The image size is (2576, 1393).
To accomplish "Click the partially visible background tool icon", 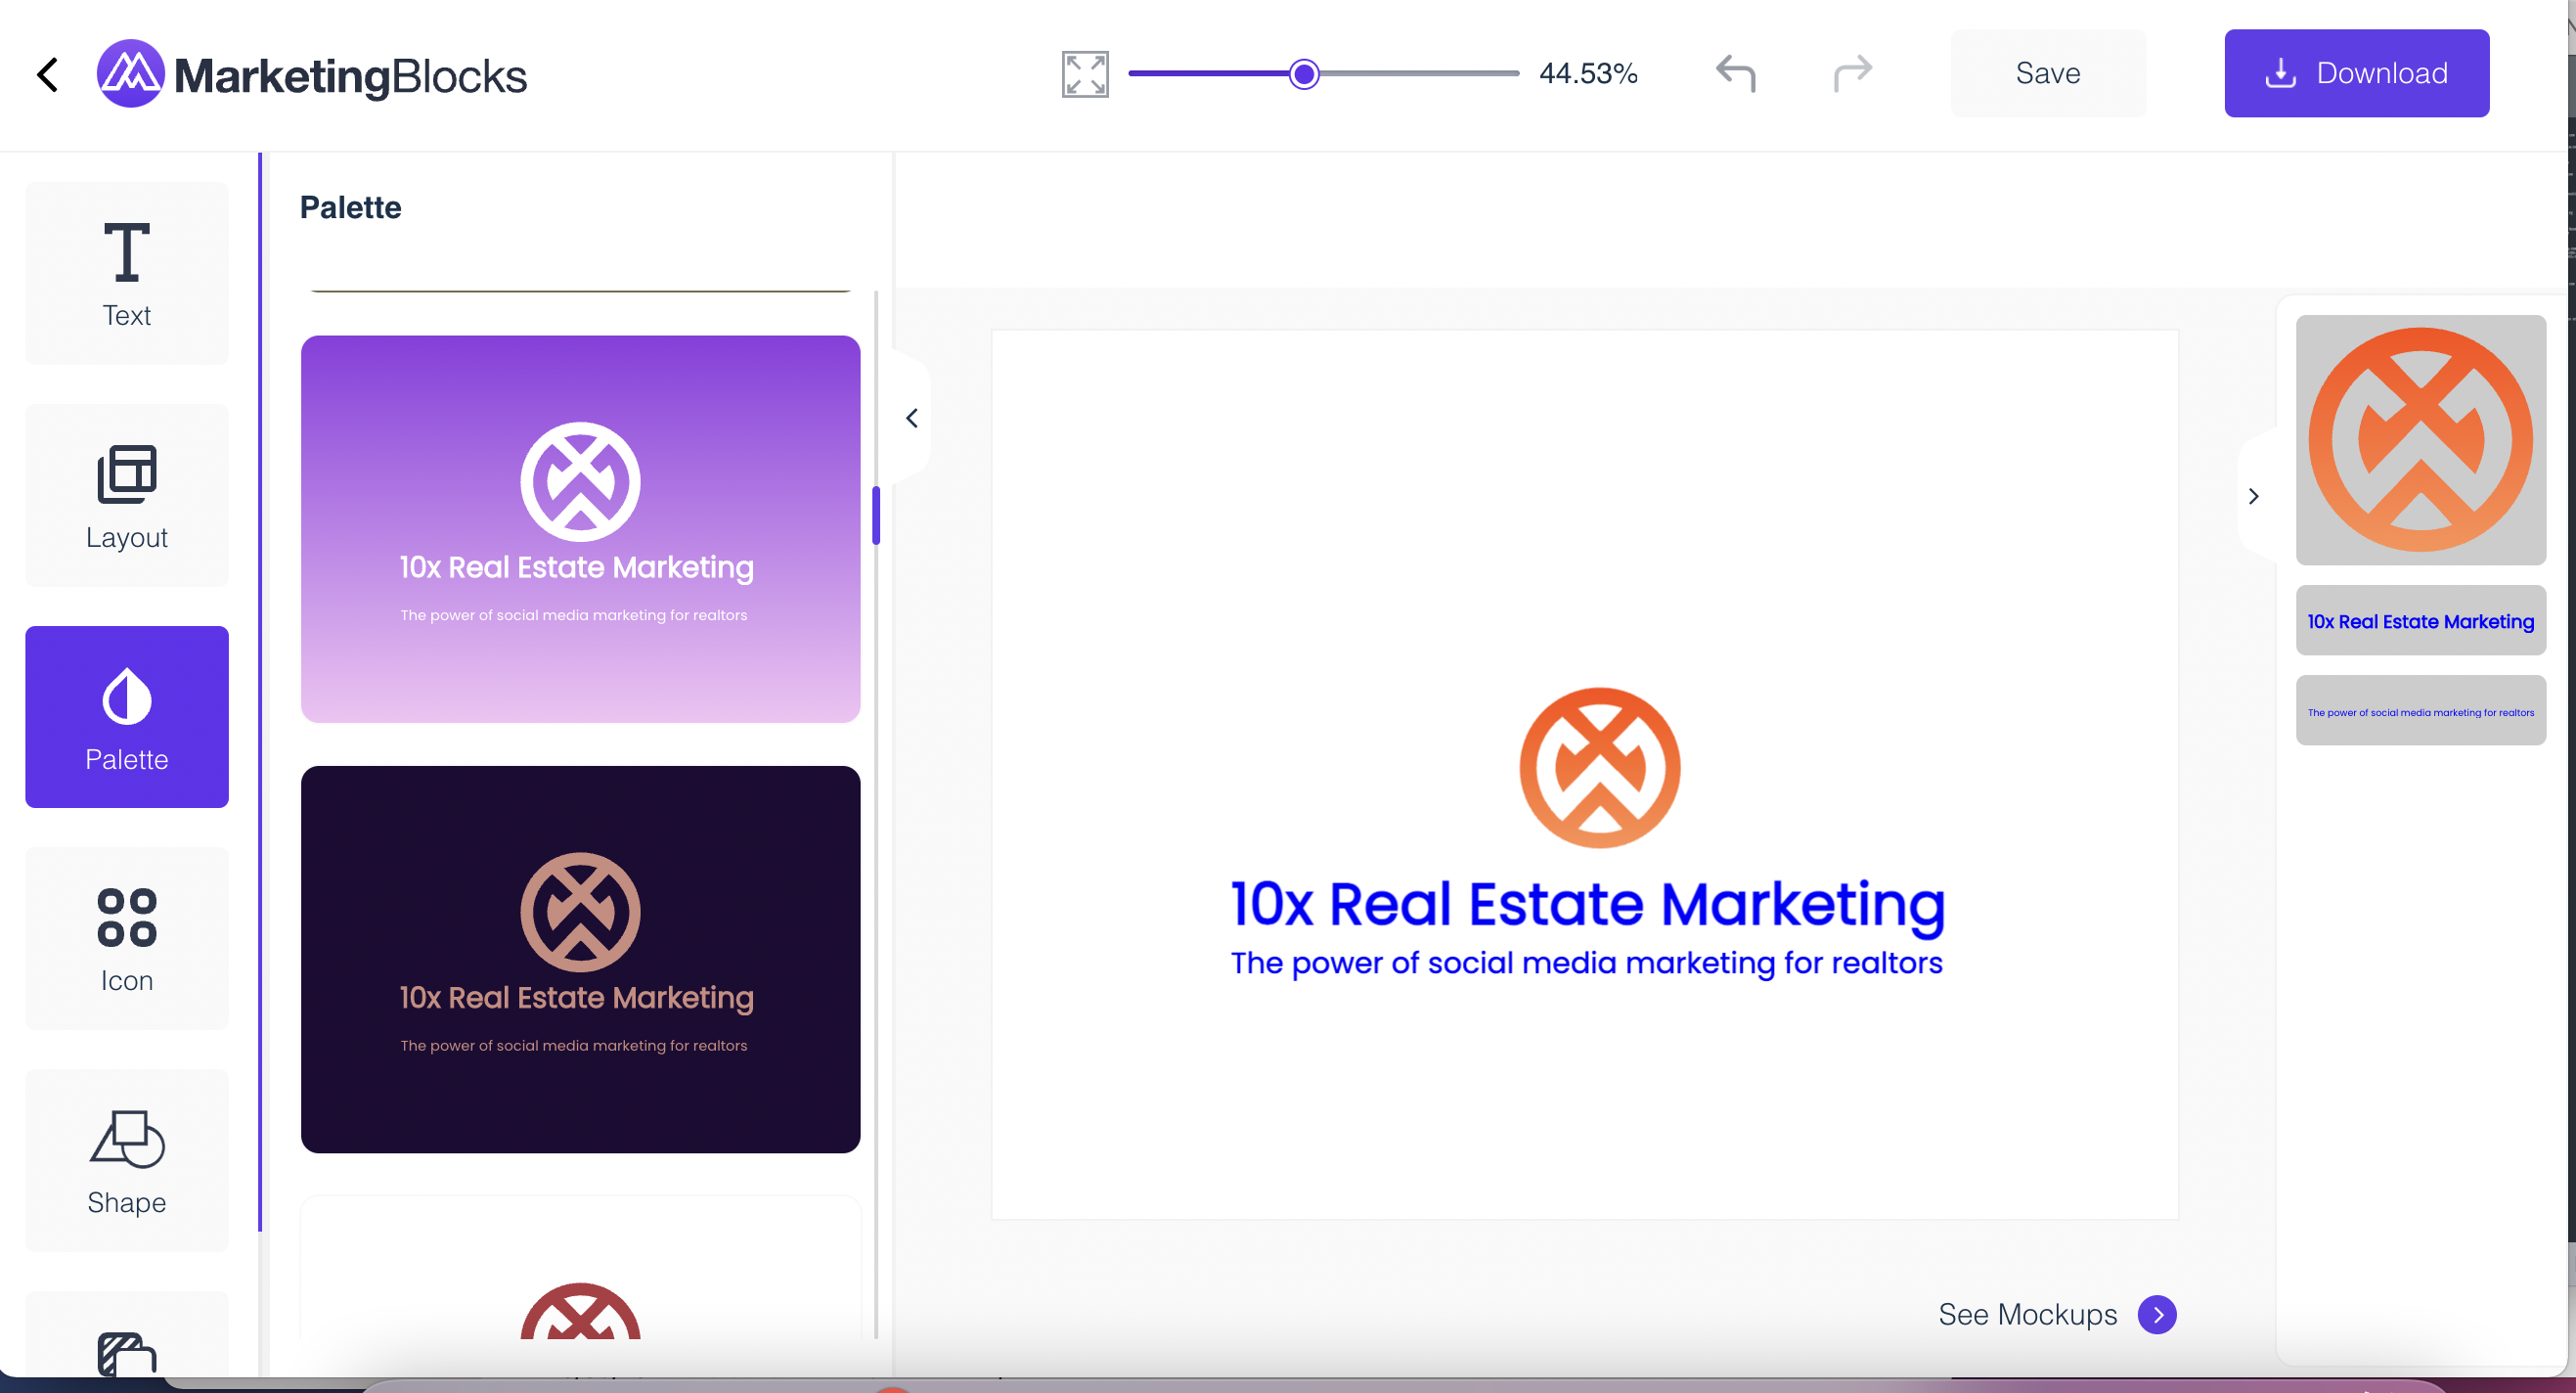I will click(x=127, y=1354).
